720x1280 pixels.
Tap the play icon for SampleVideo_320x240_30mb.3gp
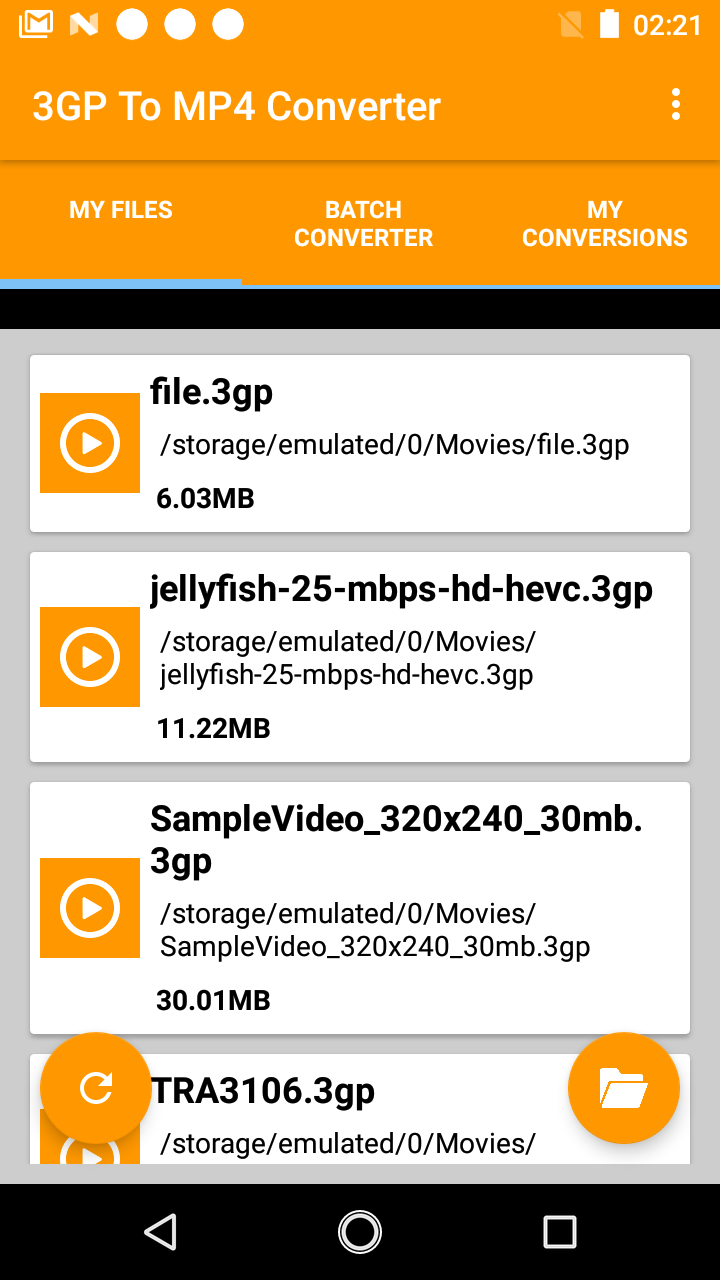90,908
